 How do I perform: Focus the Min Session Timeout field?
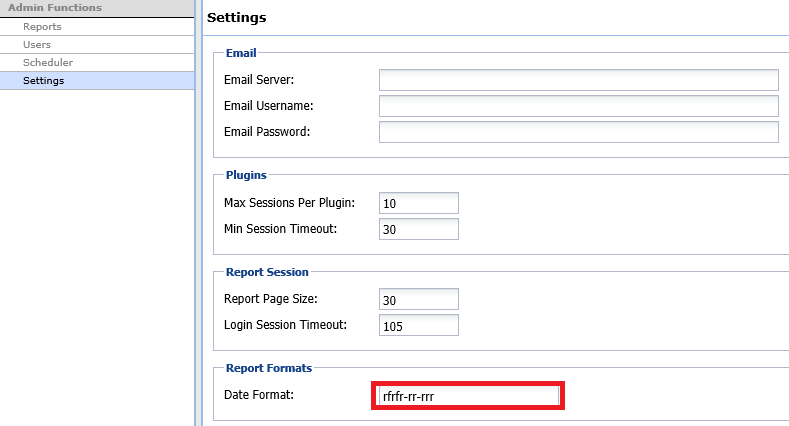419,229
